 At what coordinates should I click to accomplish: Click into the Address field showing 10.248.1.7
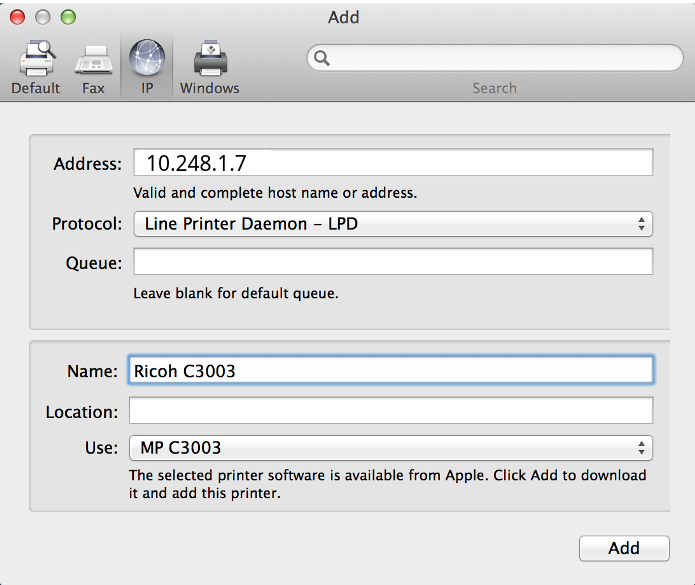coord(393,163)
